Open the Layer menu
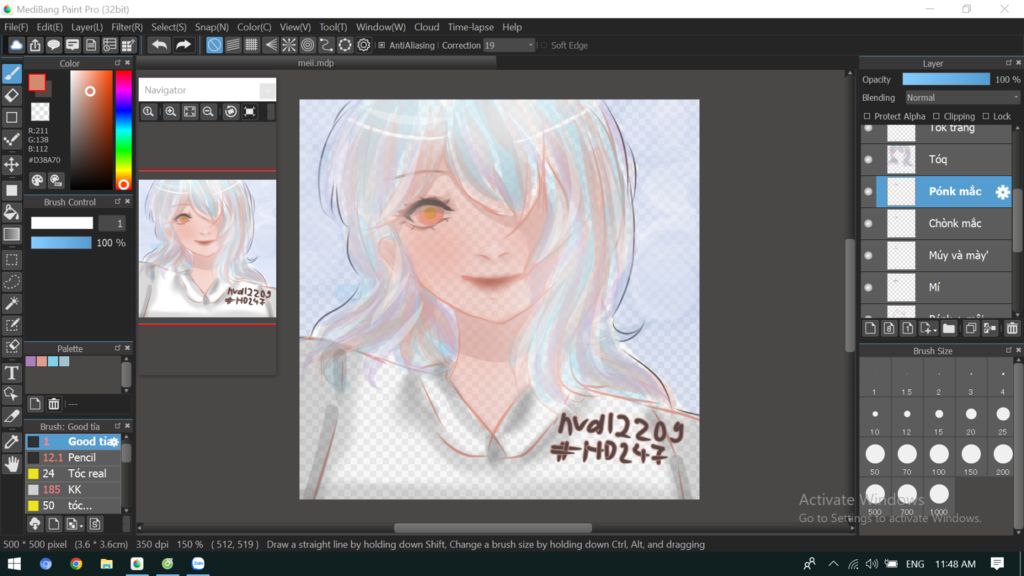Image resolution: width=1024 pixels, height=576 pixels. click(87, 27)
